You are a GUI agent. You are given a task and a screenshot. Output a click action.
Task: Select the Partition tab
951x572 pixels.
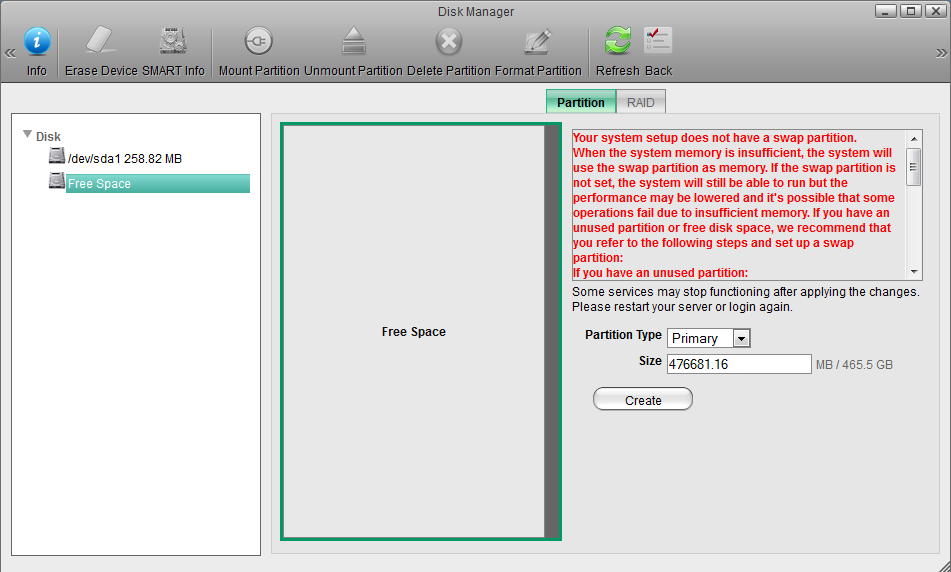580,102
